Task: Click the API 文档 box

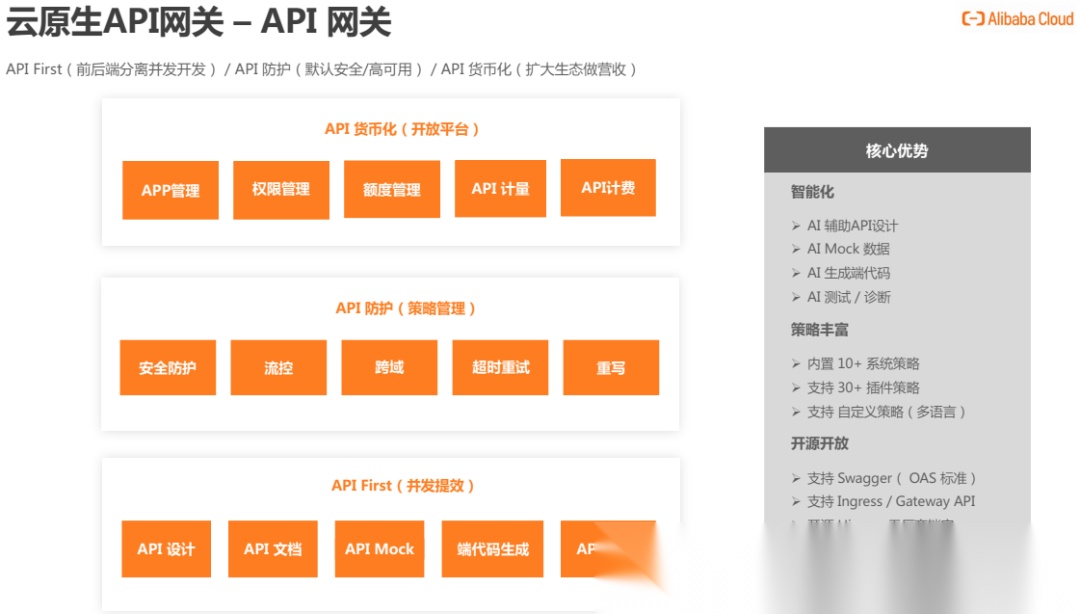Action: coord(273,549)
